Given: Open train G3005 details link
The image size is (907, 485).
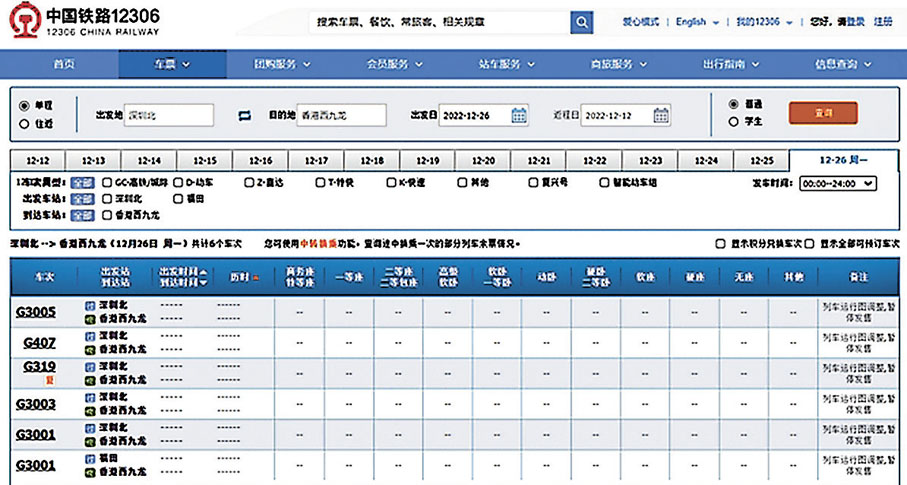Looking at the screenshot, I should tap(36, 312).
